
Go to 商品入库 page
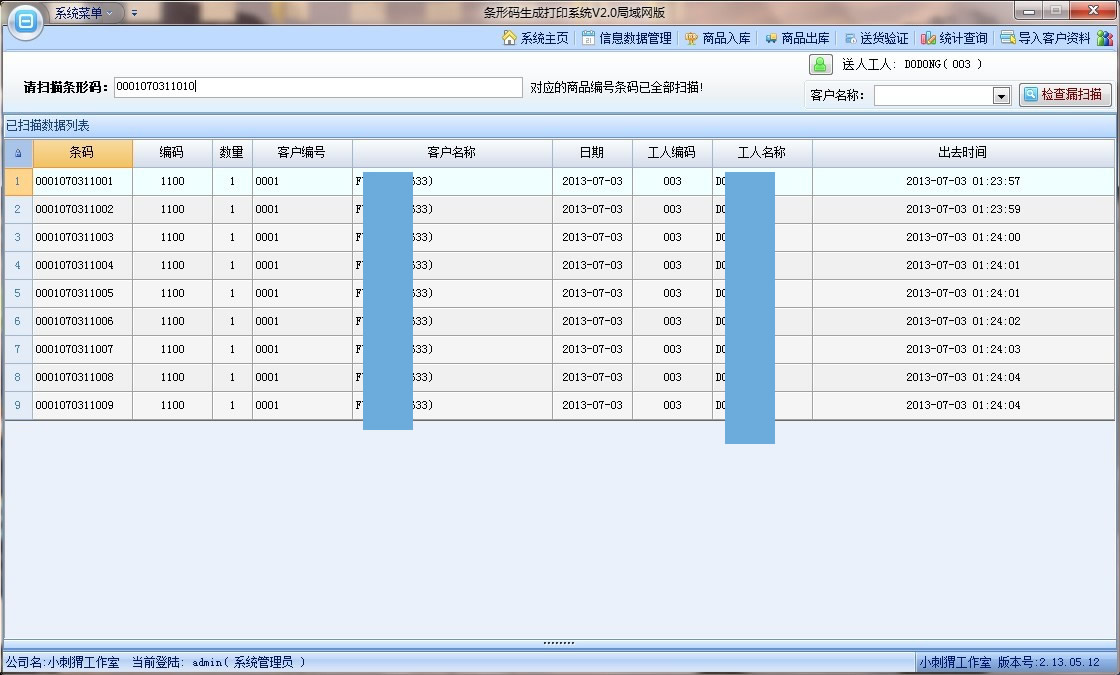718,38
